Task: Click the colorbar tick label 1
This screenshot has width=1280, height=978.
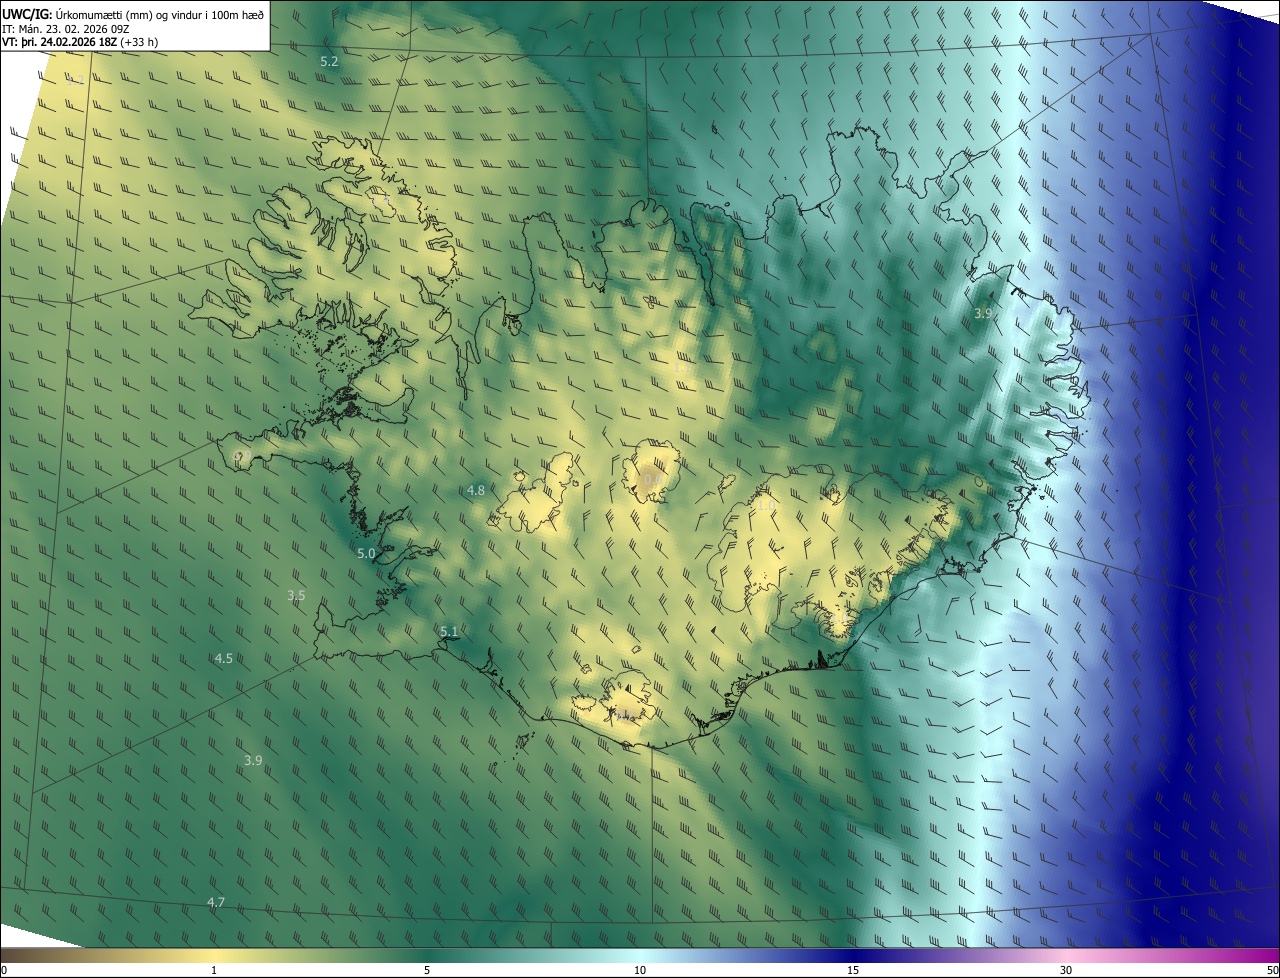Action: tap(214, 970)
